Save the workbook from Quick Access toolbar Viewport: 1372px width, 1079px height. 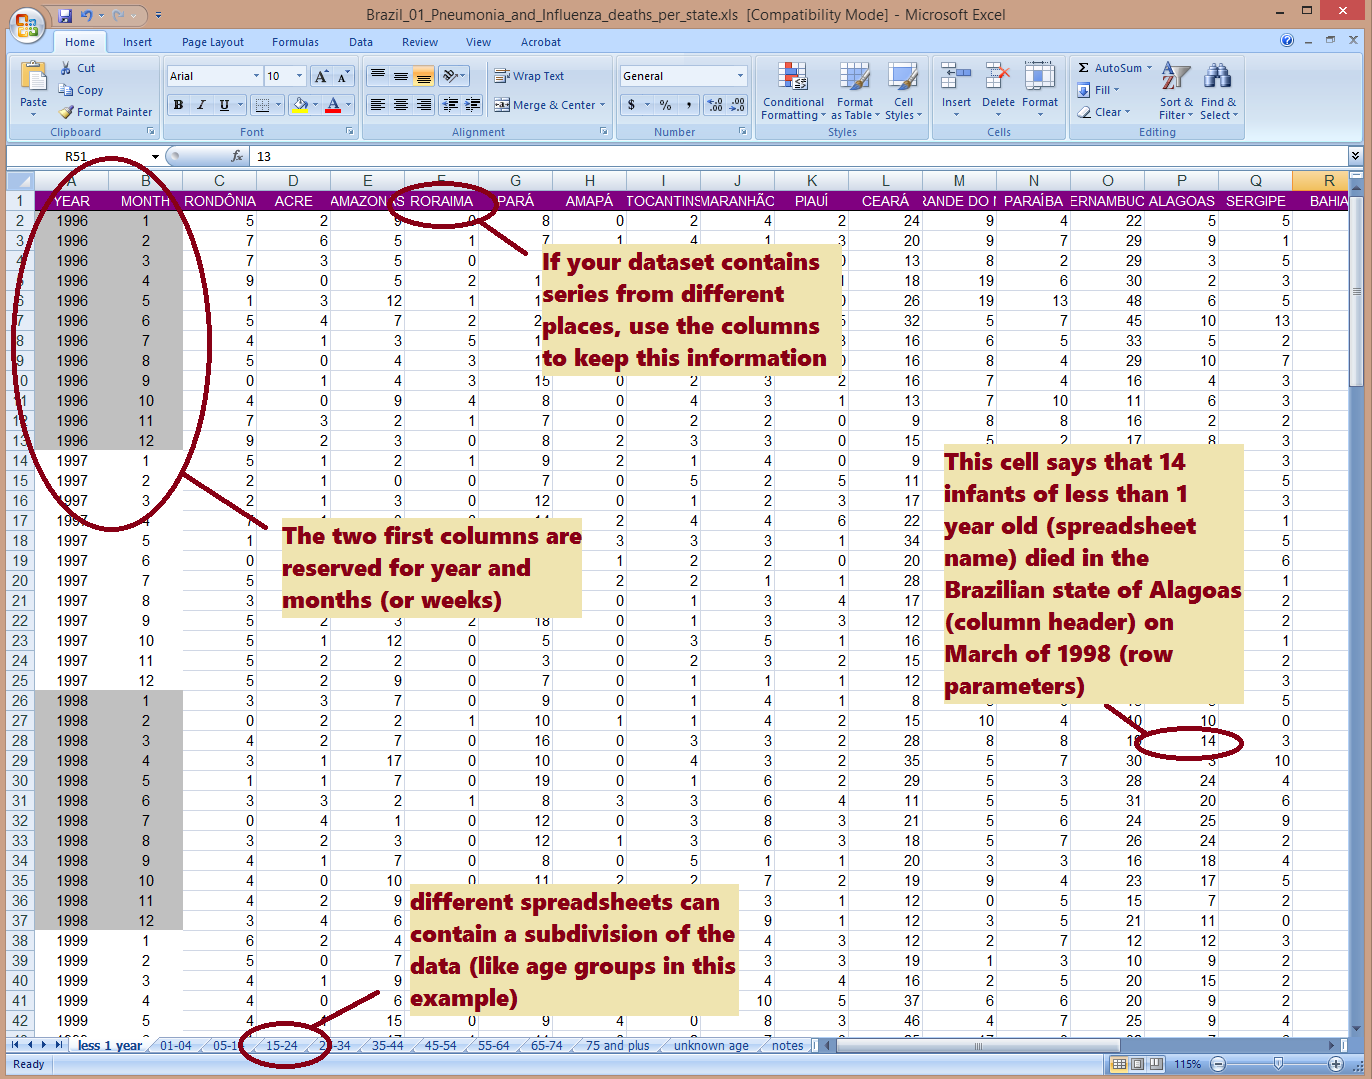[x=65, y=15]
